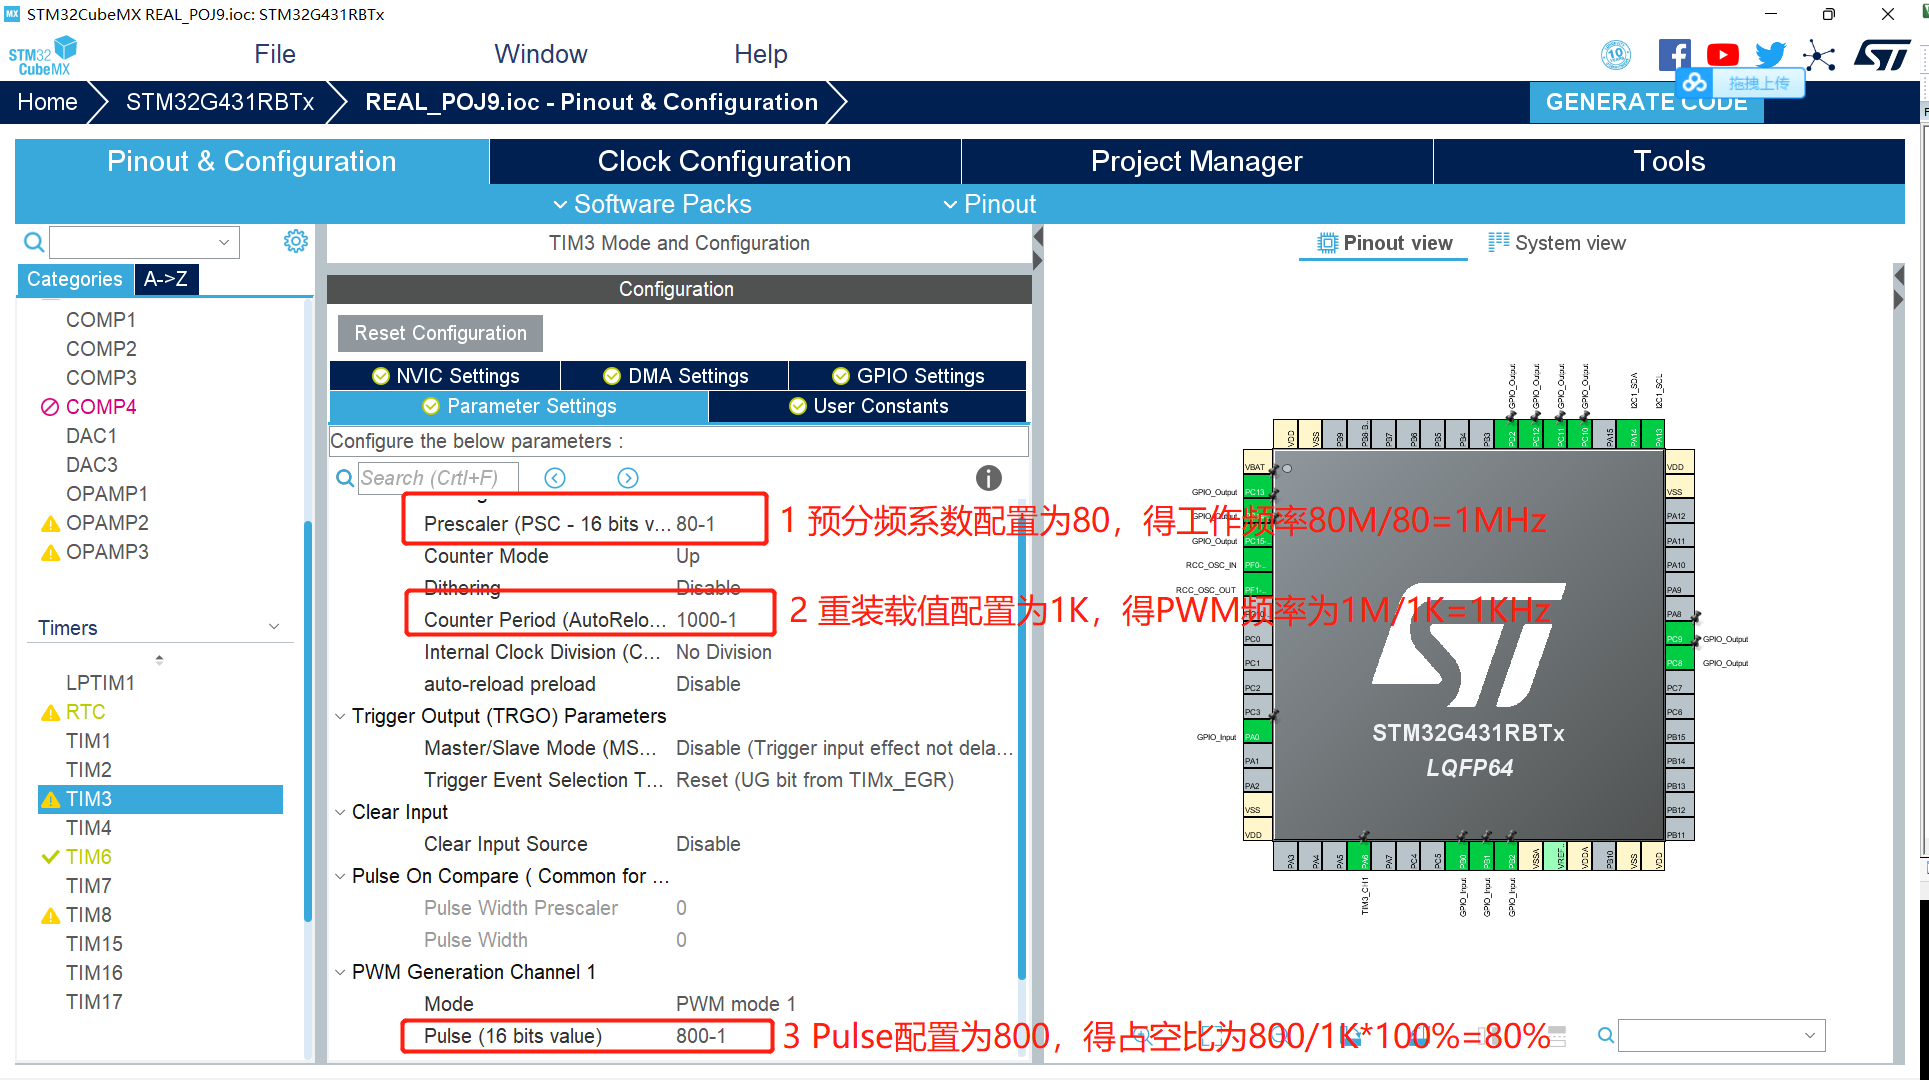Click the ST community network icon
The image size is (1929, 1080).
1819,56
